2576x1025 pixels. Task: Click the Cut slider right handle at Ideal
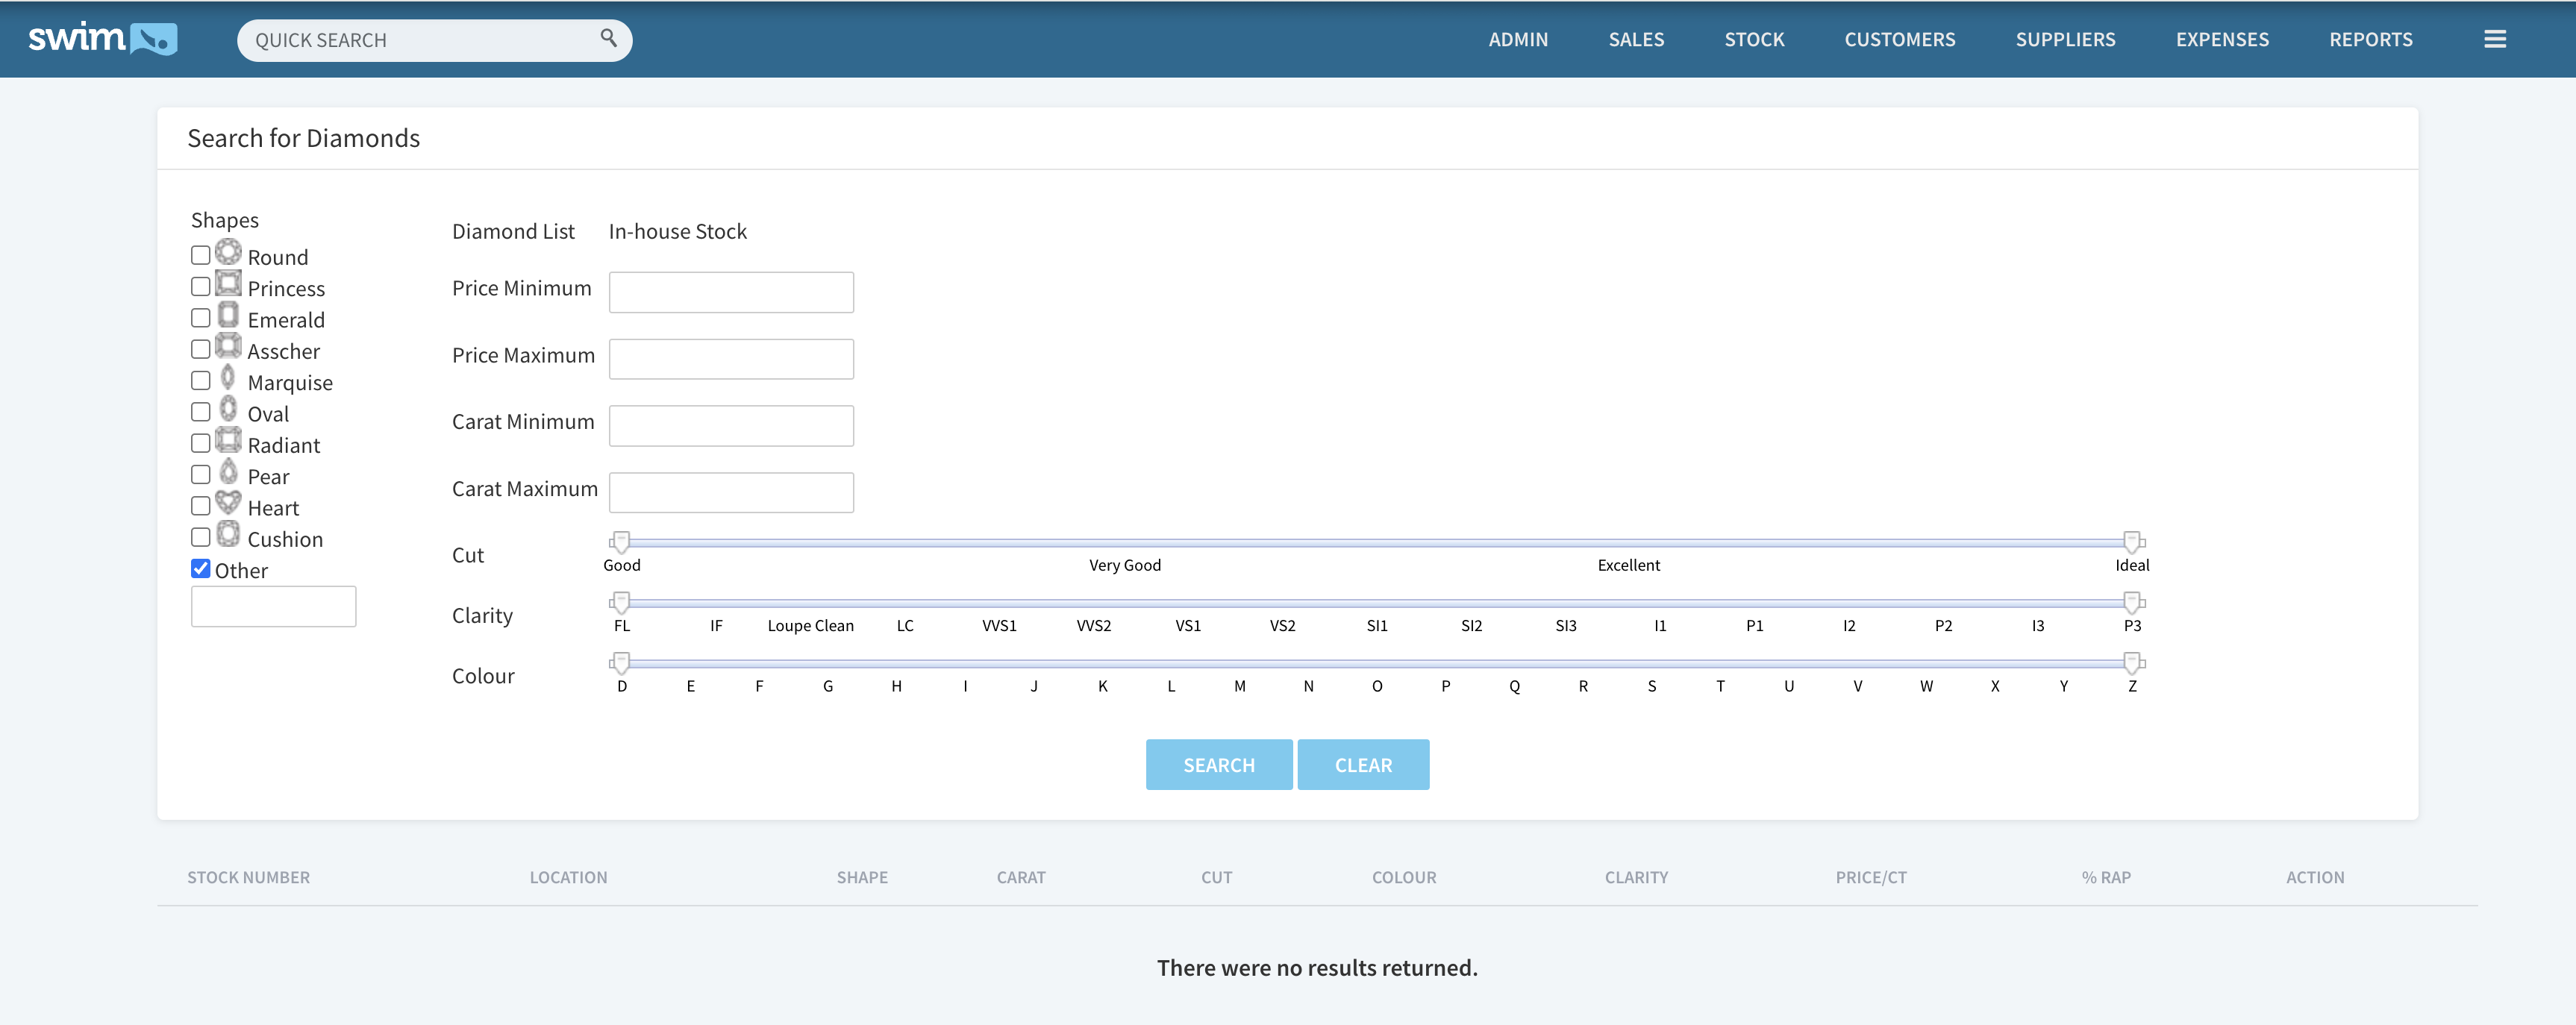click(x=2132, y=542)
